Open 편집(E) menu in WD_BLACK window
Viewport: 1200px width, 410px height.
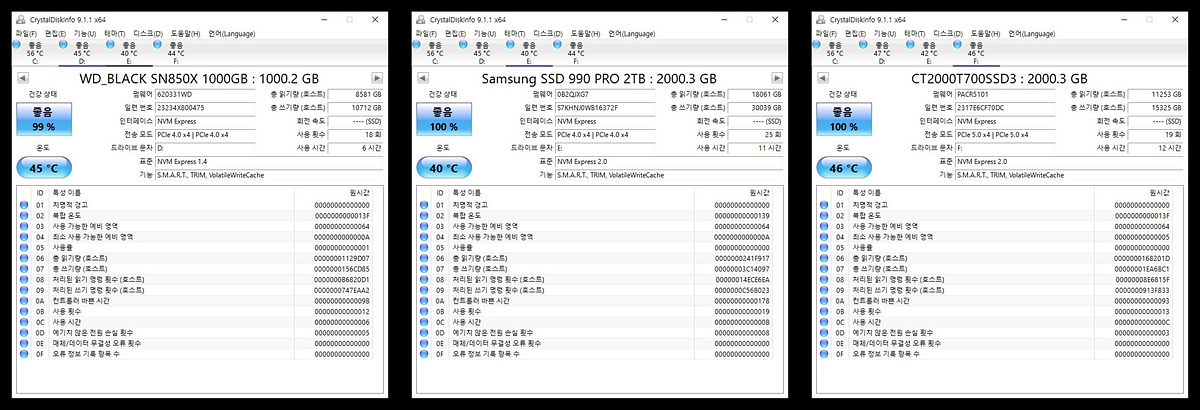tap(55, 34)
